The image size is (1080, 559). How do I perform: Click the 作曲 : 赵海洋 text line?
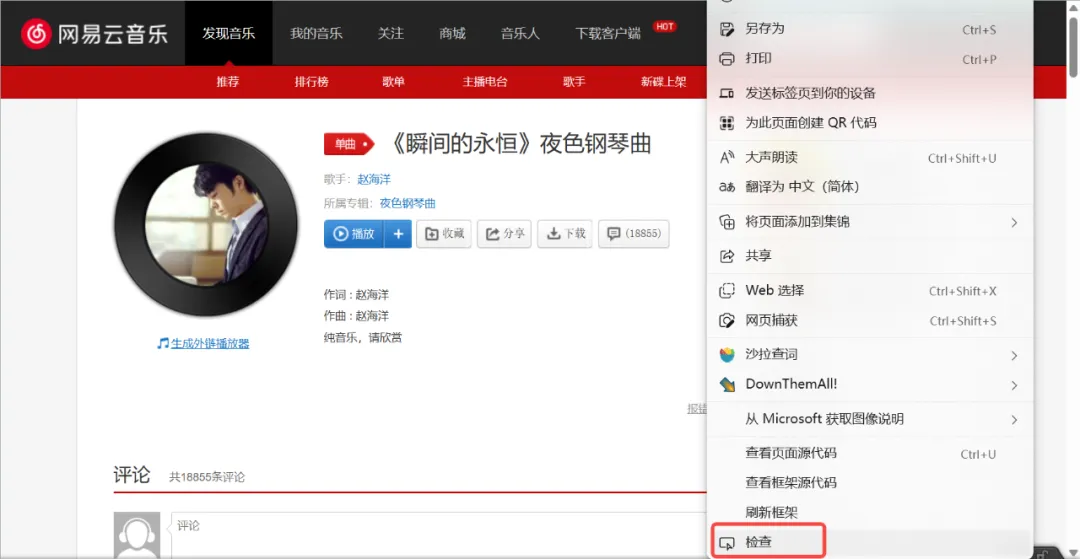(x=356, y=316)
